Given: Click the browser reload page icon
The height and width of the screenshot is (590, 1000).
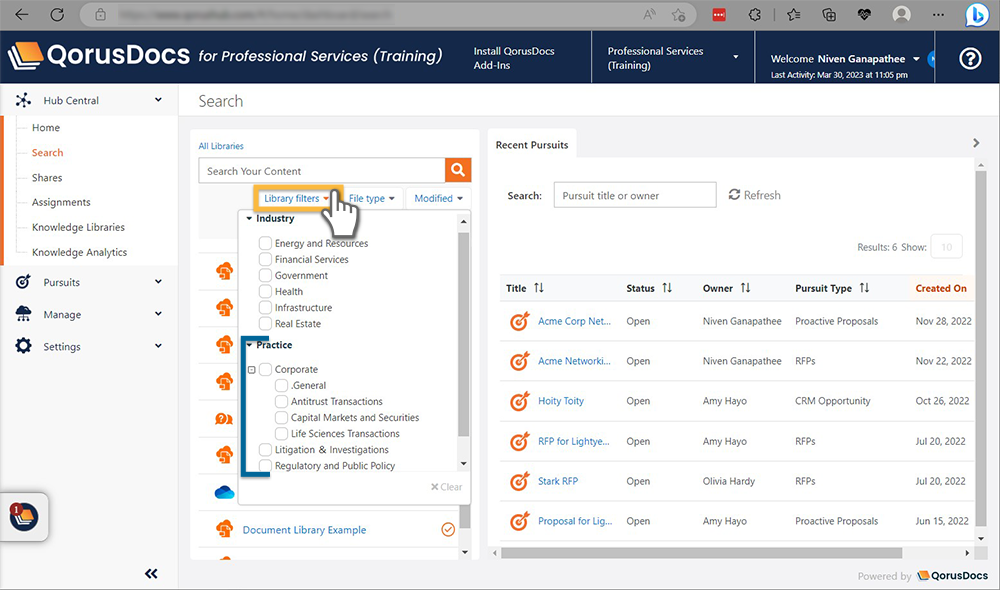Looking at the screenshot, I should (57, 15).
